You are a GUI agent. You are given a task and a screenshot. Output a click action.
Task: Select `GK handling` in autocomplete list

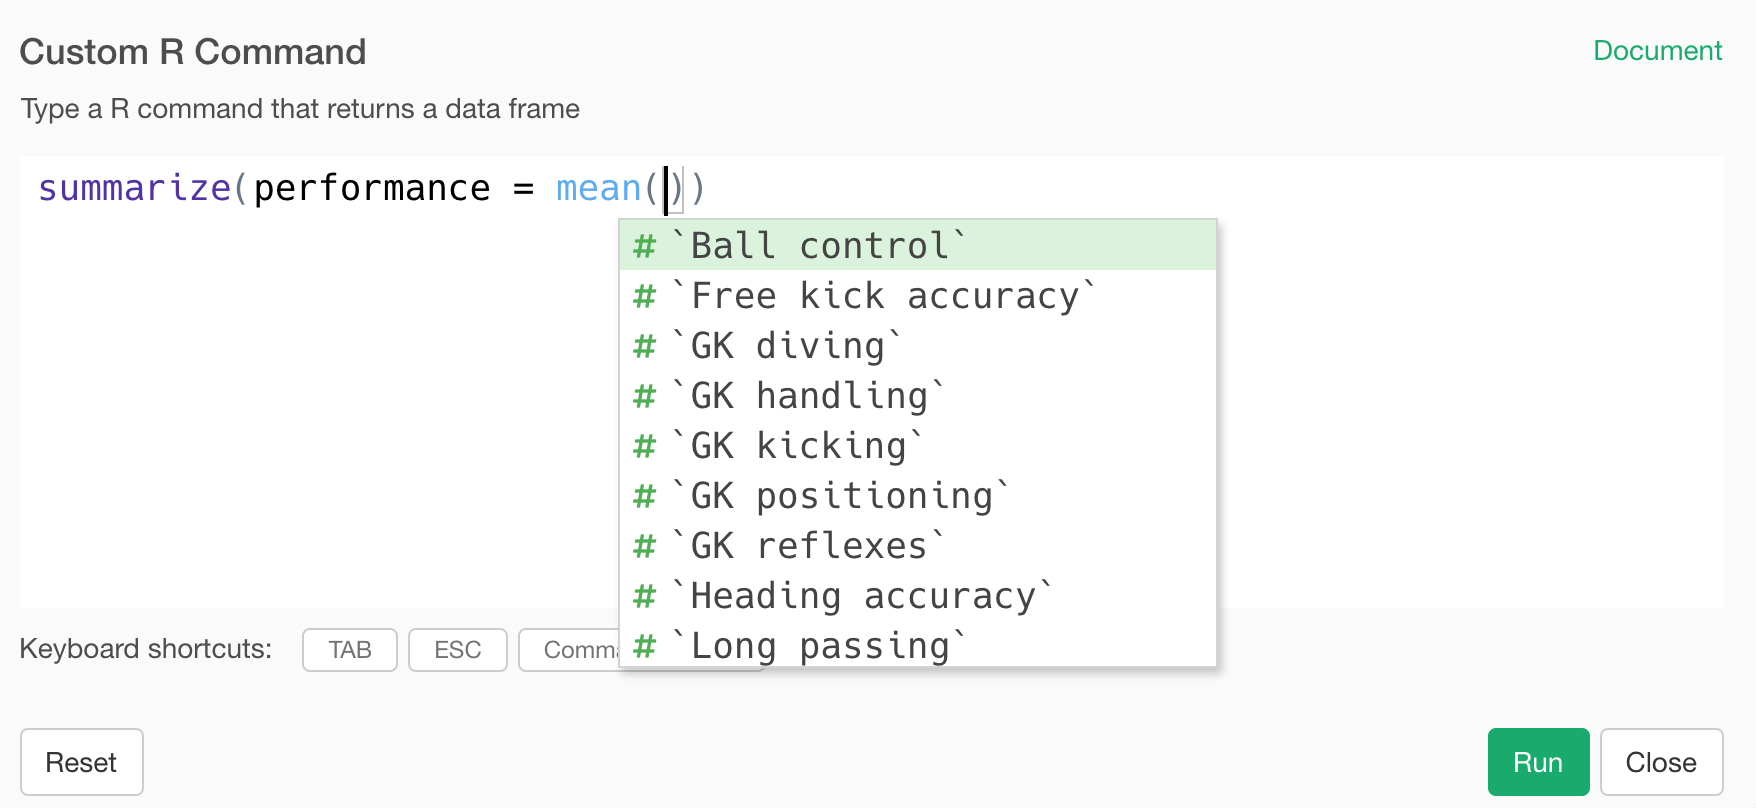(x=810, y=396)
